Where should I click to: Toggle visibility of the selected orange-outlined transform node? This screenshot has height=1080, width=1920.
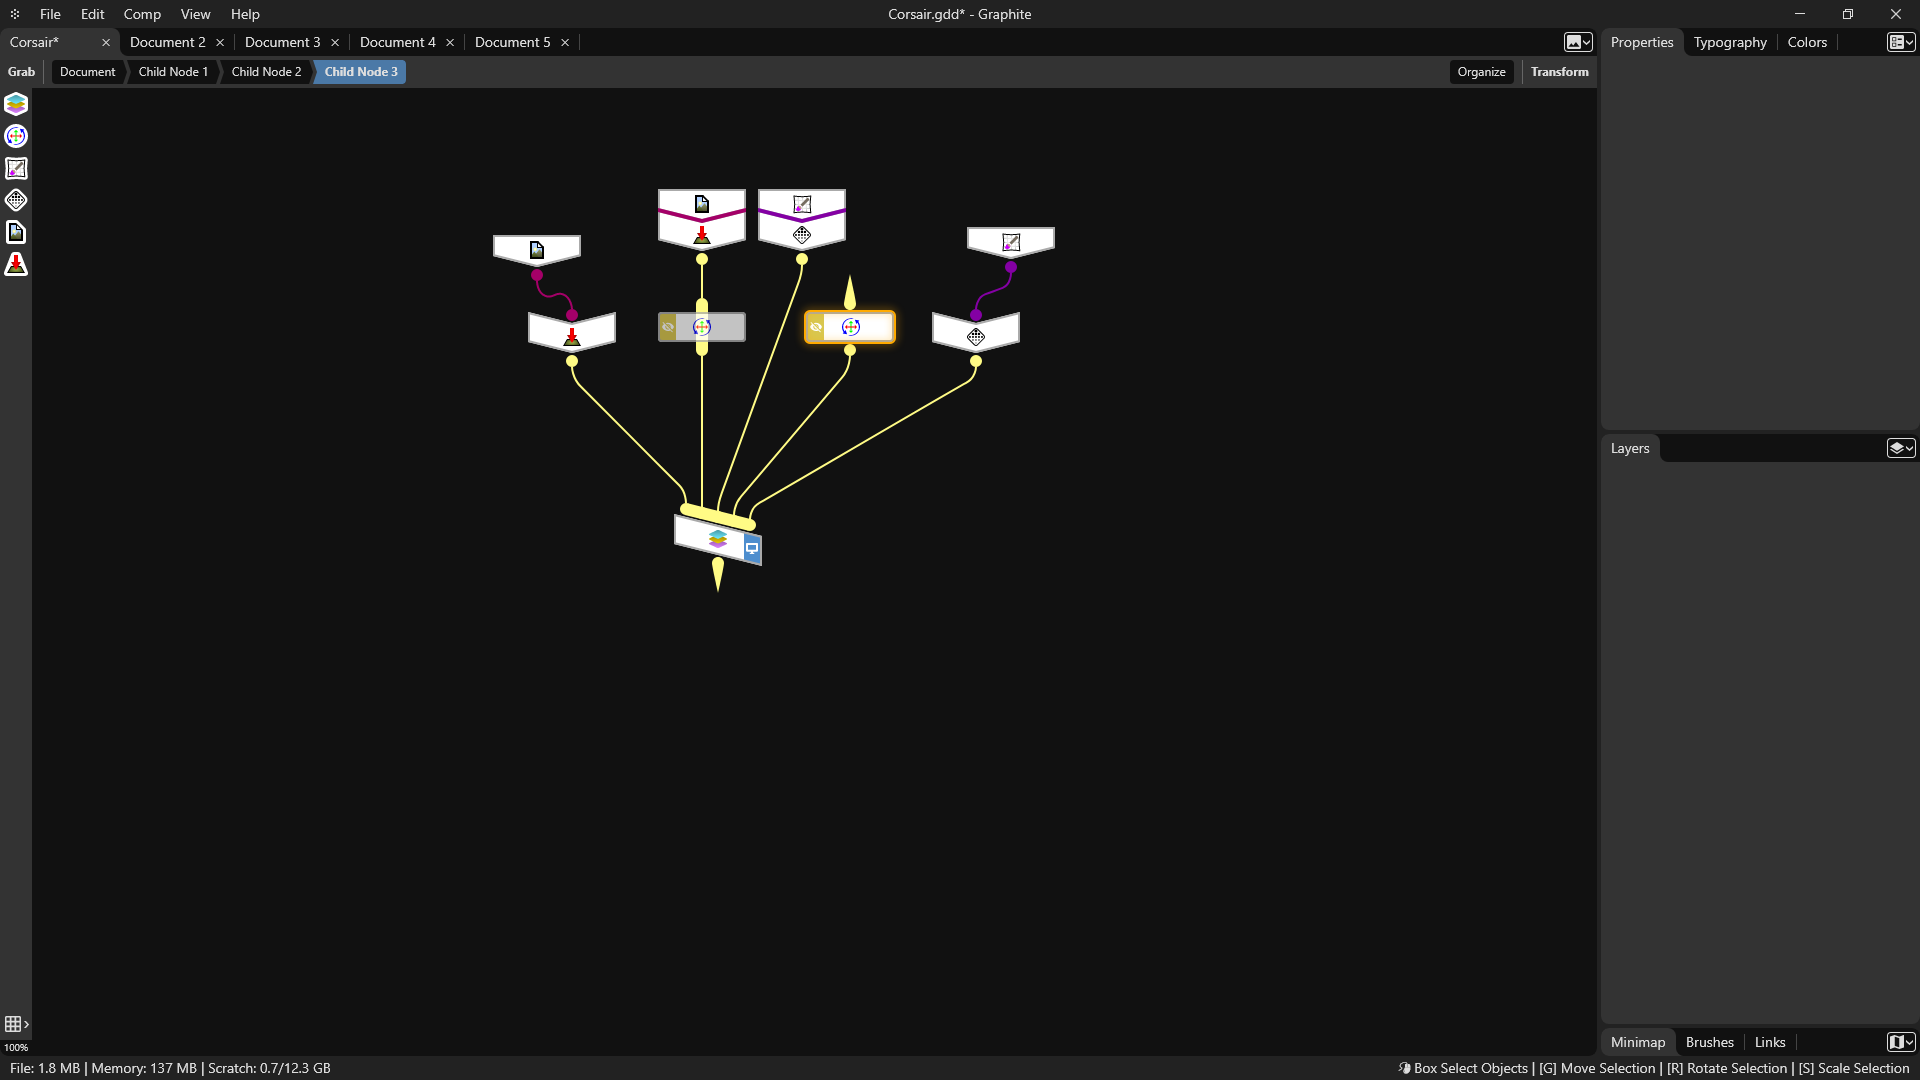(x=816, y=327)
